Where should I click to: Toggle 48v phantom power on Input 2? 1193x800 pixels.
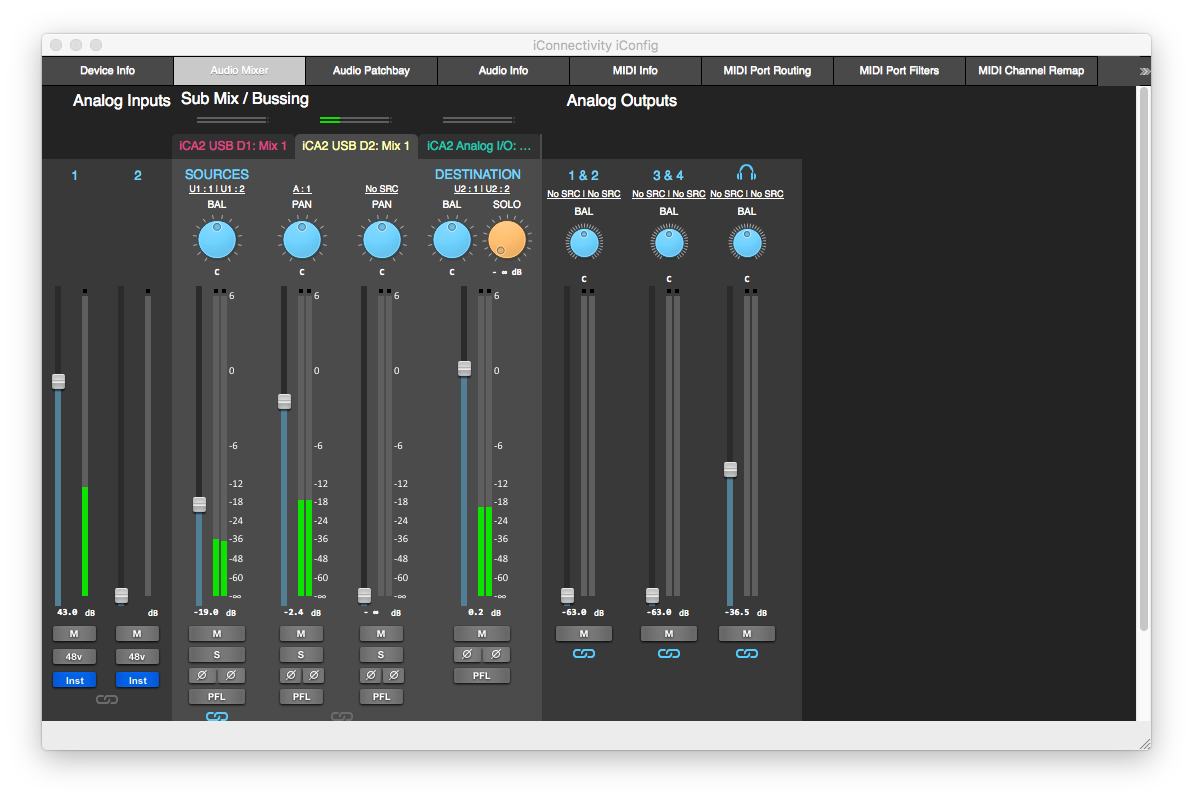137,656
